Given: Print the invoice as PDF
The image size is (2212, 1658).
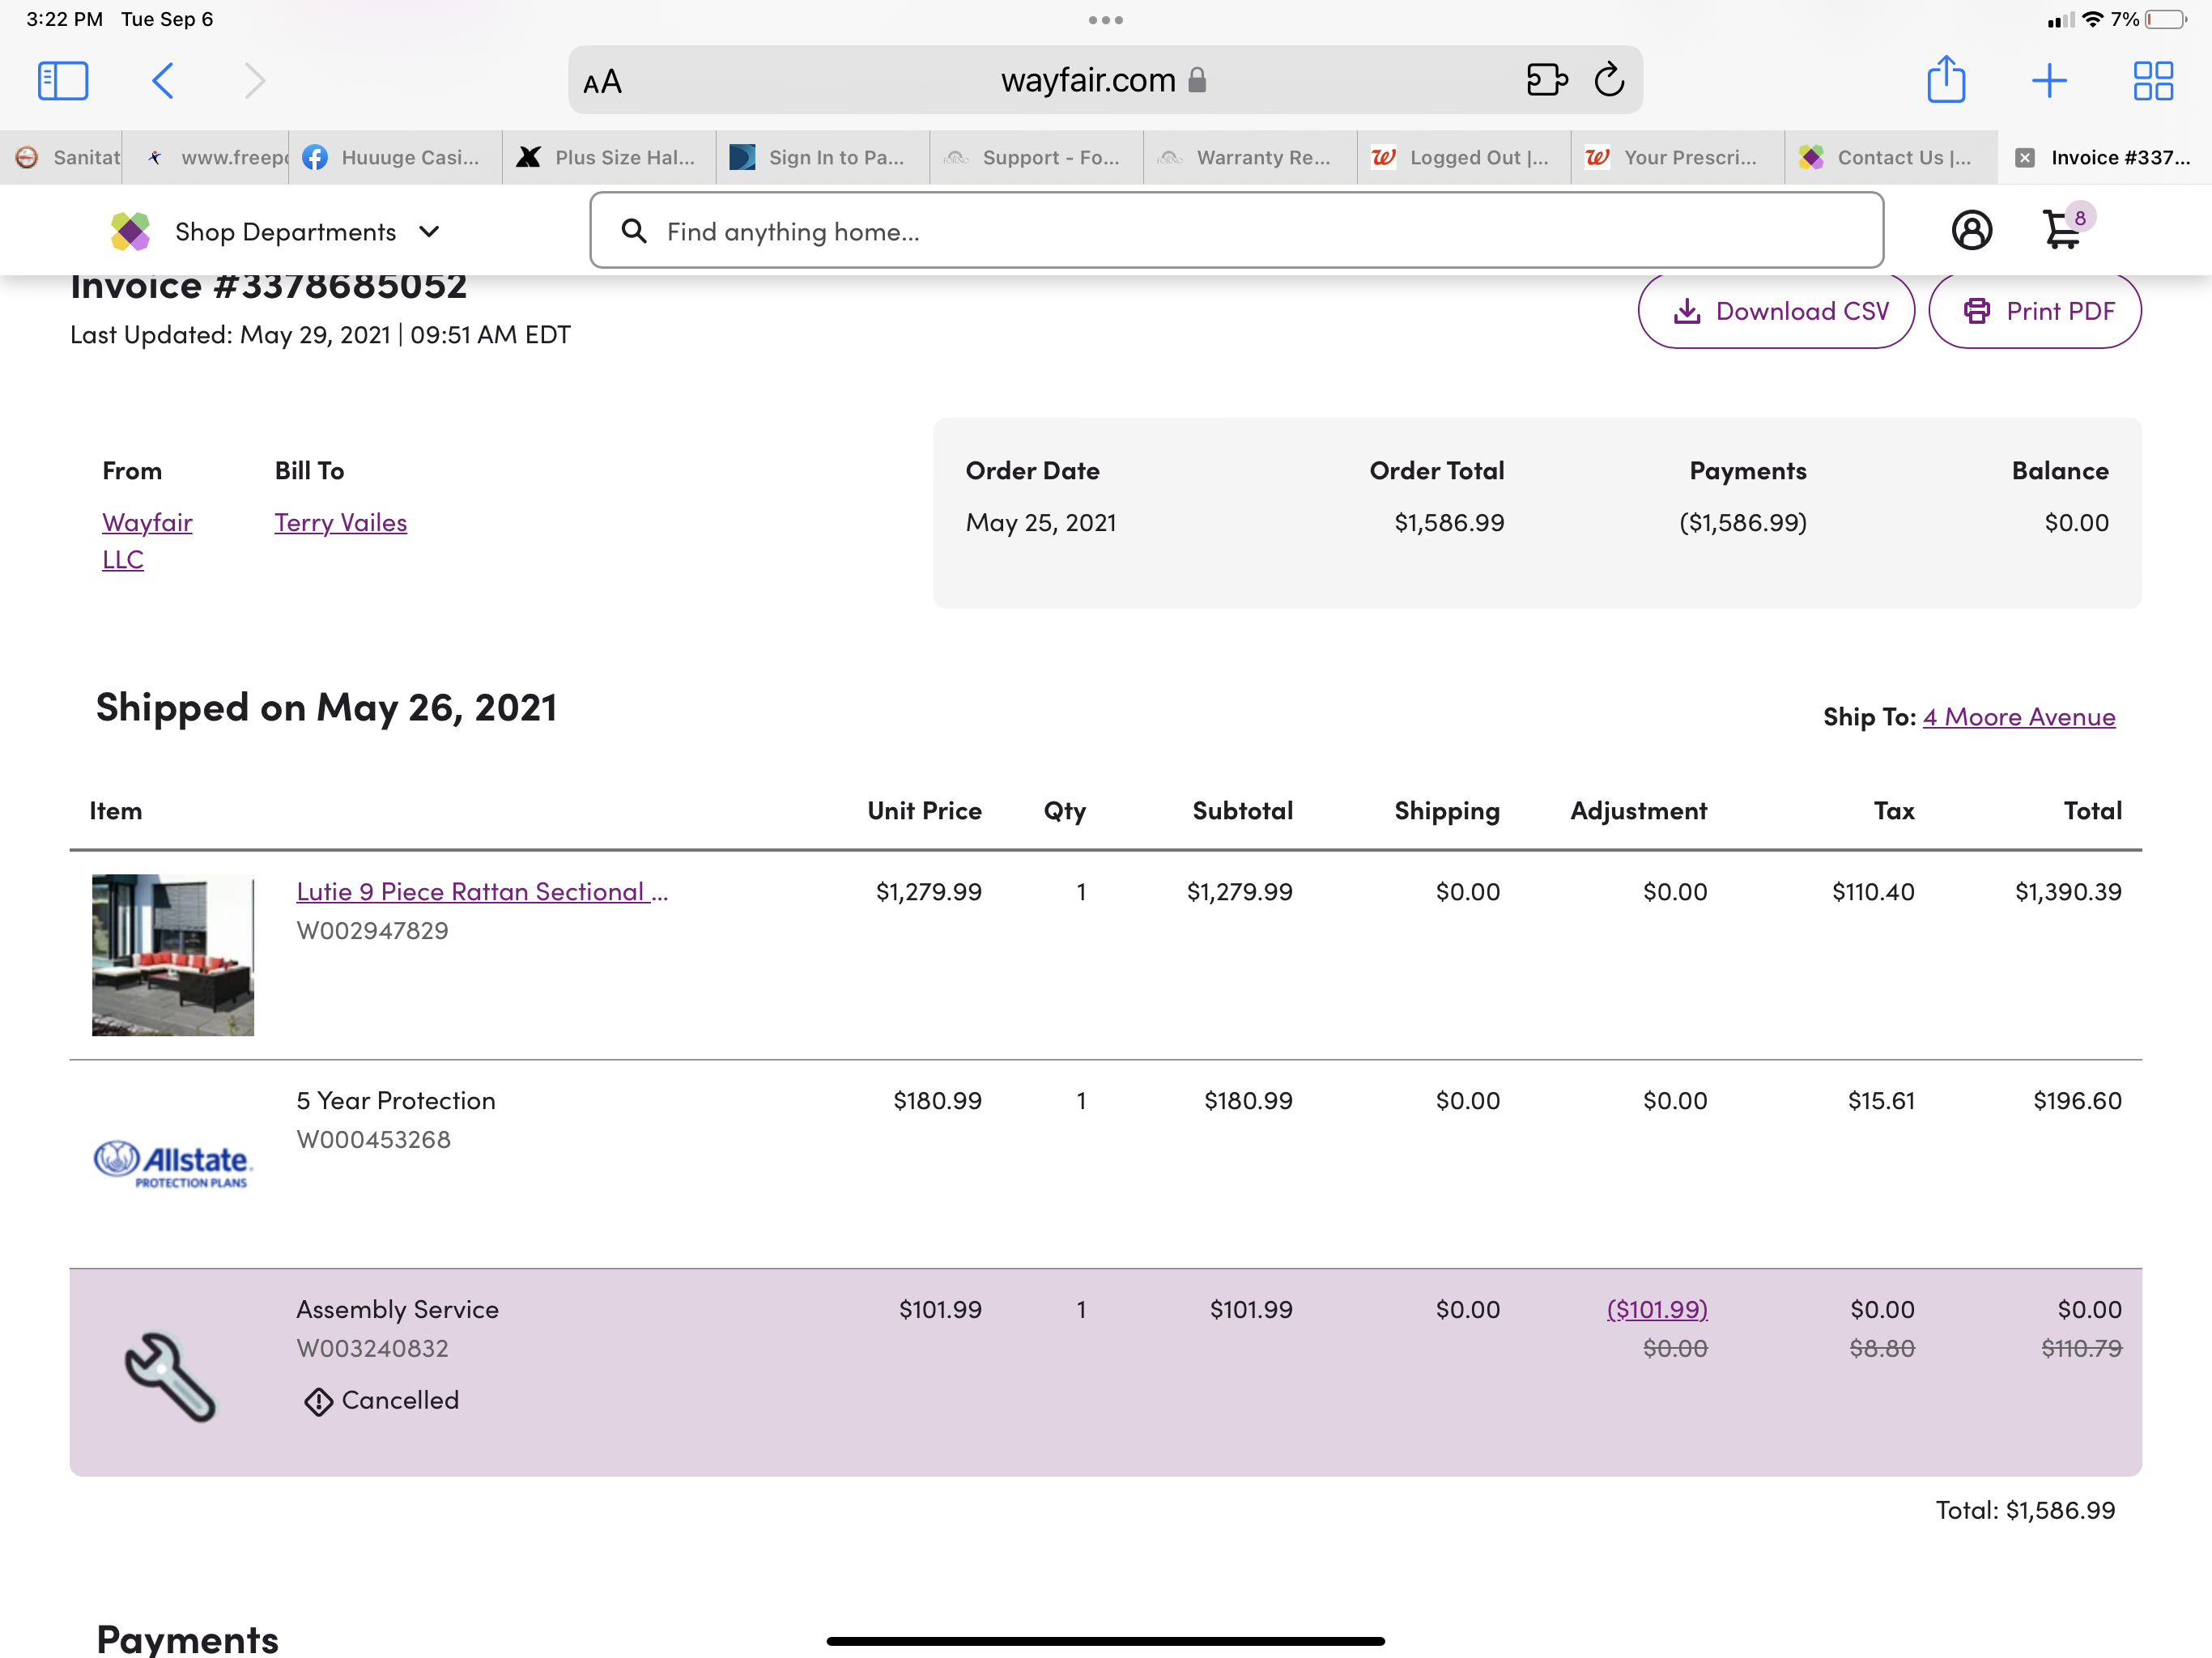Looking at the screenshot, I should coord(2036,311).
